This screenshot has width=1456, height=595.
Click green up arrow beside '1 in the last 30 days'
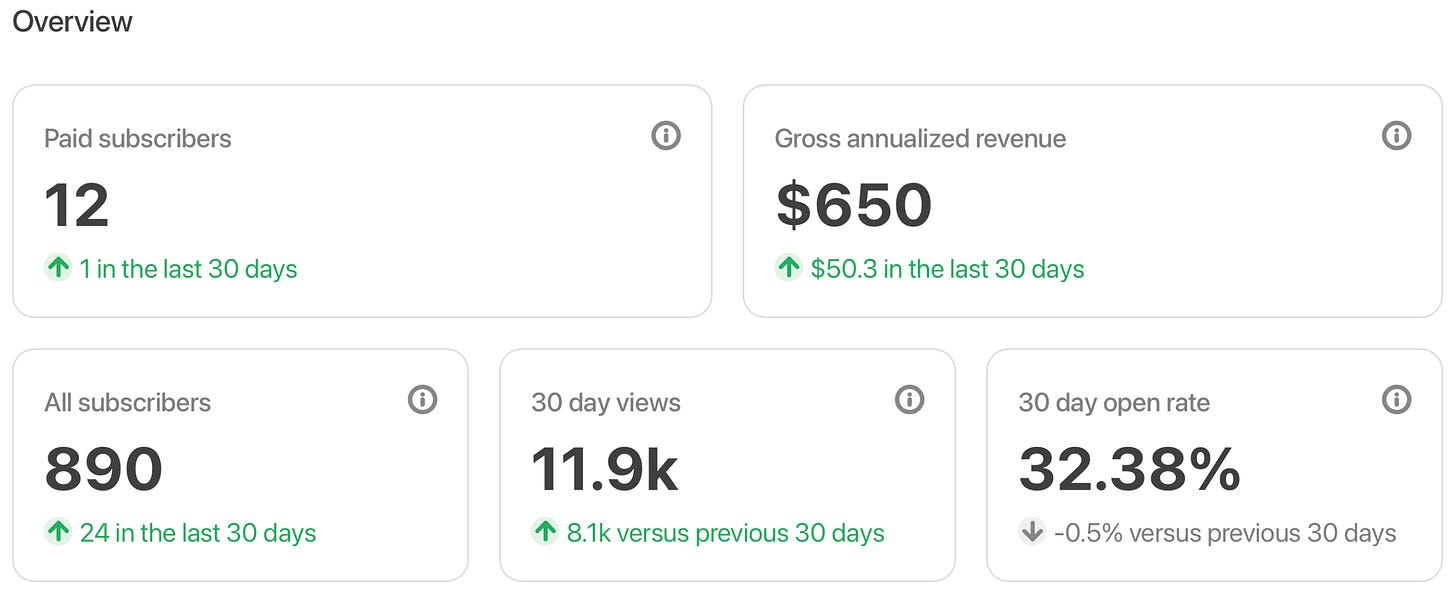point(58,268)
